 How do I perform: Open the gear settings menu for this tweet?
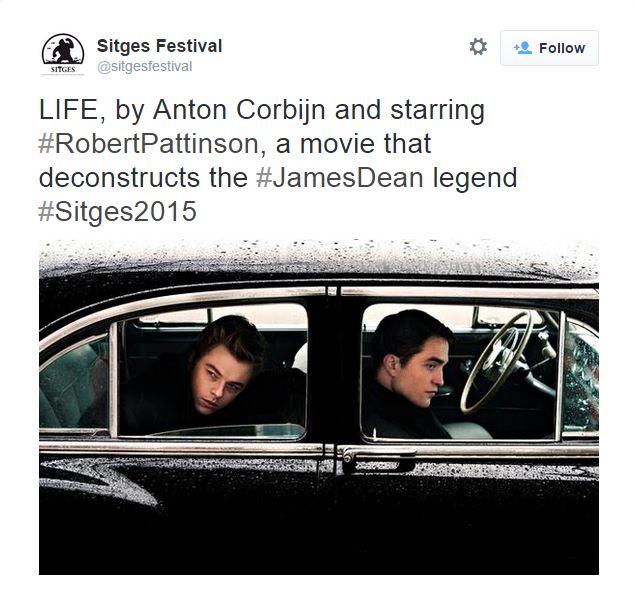[x=478, y=47]
